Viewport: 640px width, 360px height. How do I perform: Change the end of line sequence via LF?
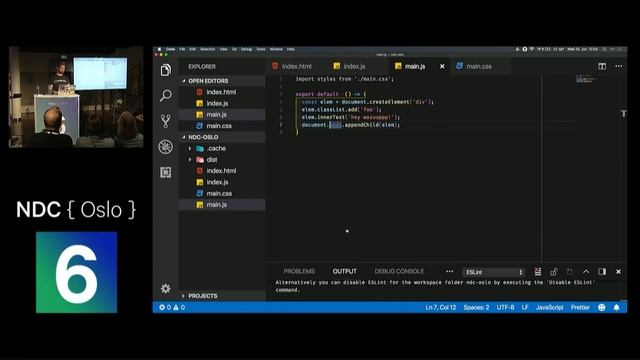click(x=525, y=307)
